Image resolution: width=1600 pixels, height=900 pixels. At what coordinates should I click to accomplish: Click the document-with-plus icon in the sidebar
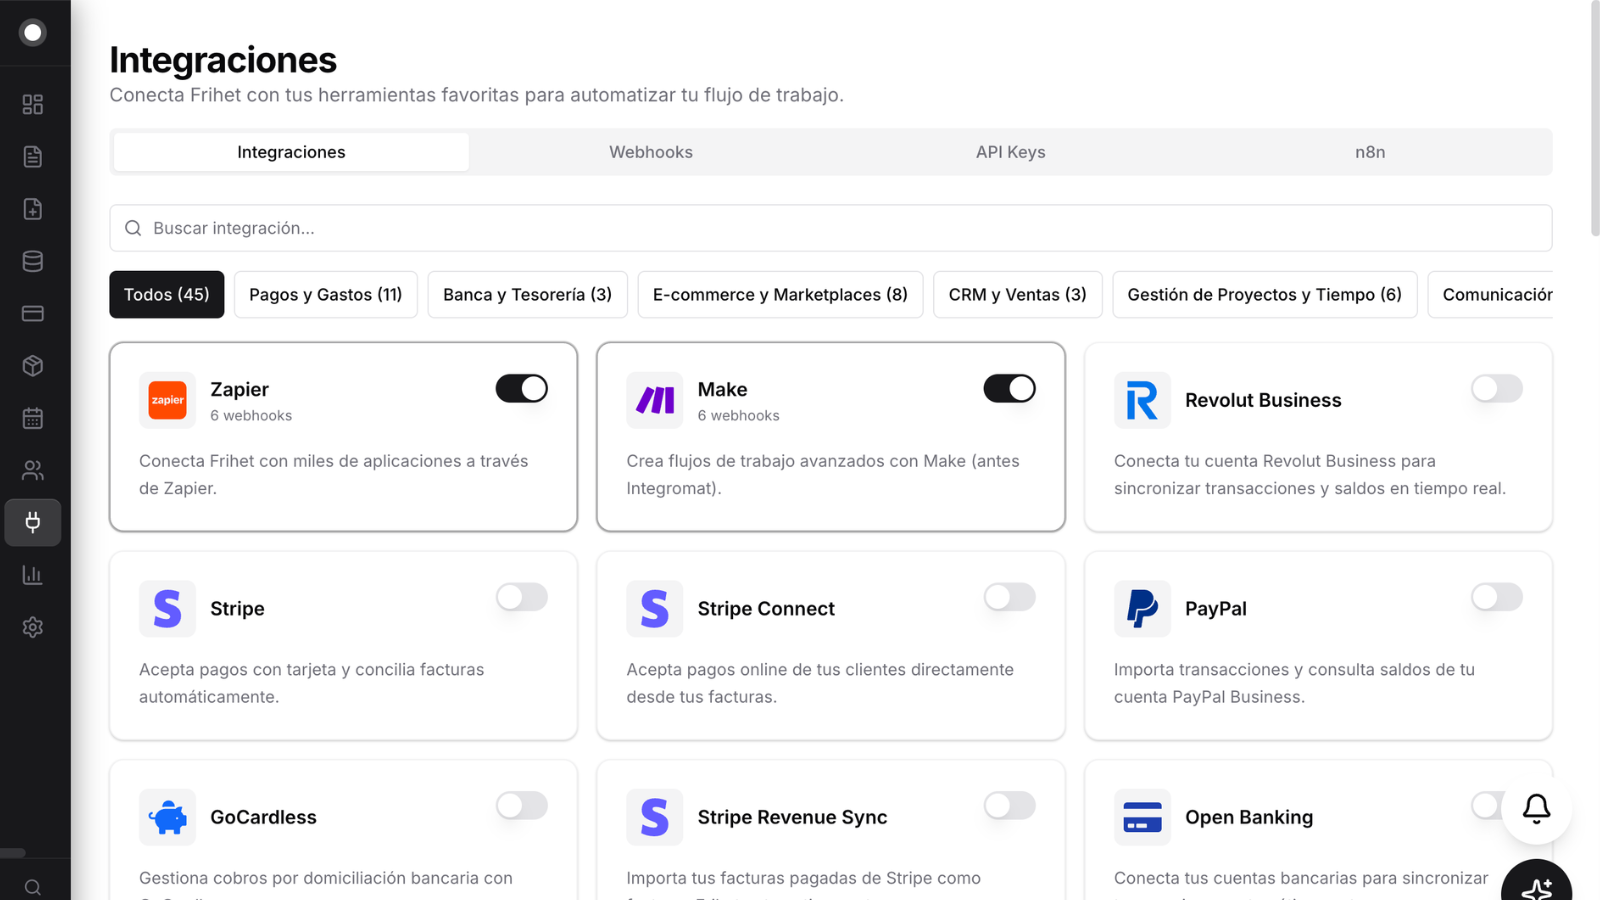tap(33, 209)
